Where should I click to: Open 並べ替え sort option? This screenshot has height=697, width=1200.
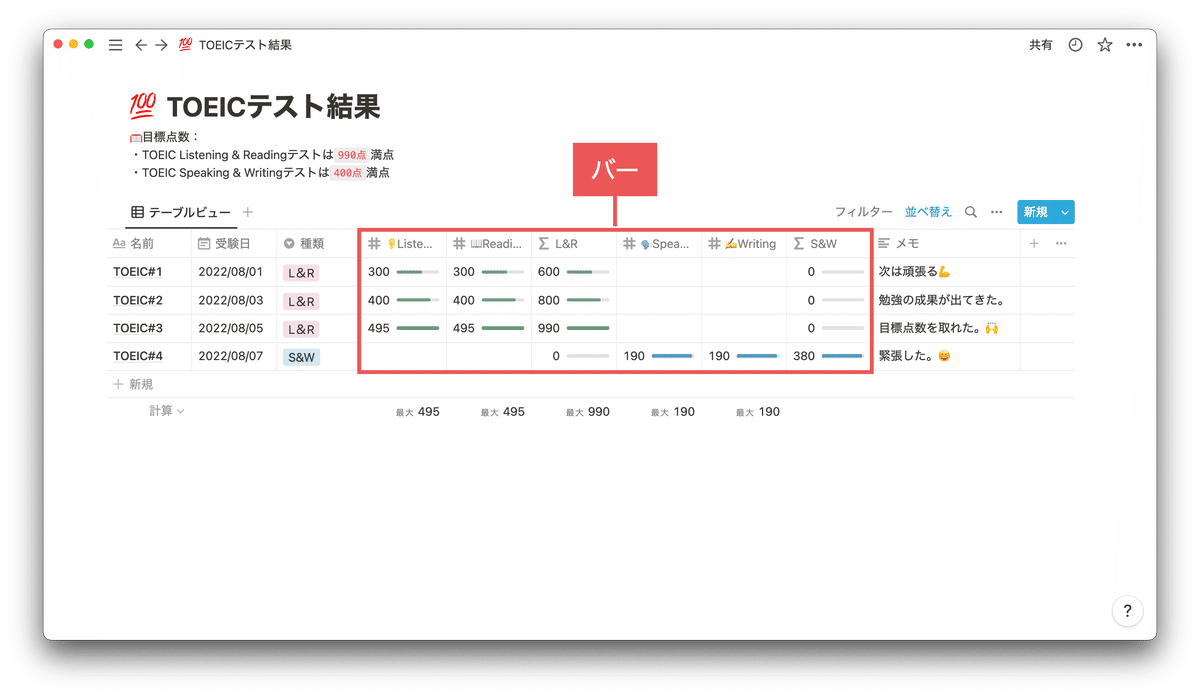point(928,212)
